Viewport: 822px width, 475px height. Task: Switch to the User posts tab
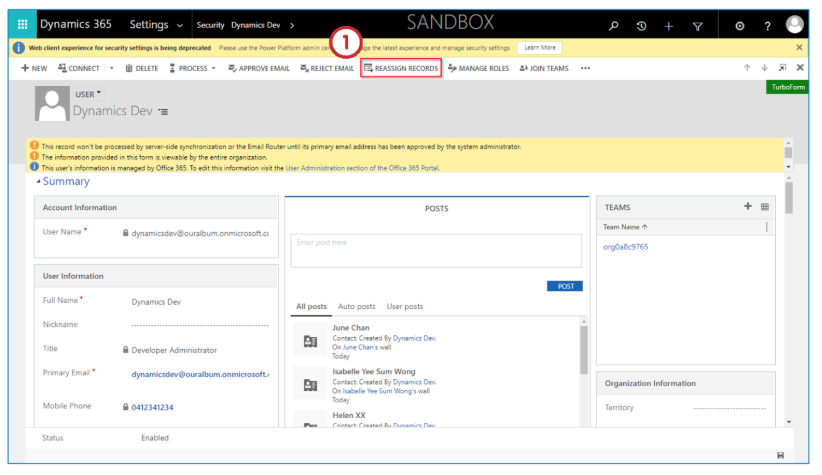click(404, 306)
